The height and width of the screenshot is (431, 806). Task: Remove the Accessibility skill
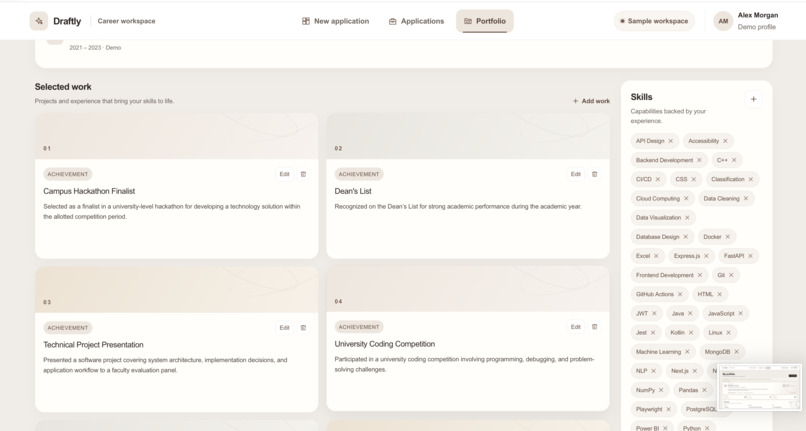[725, 141]
